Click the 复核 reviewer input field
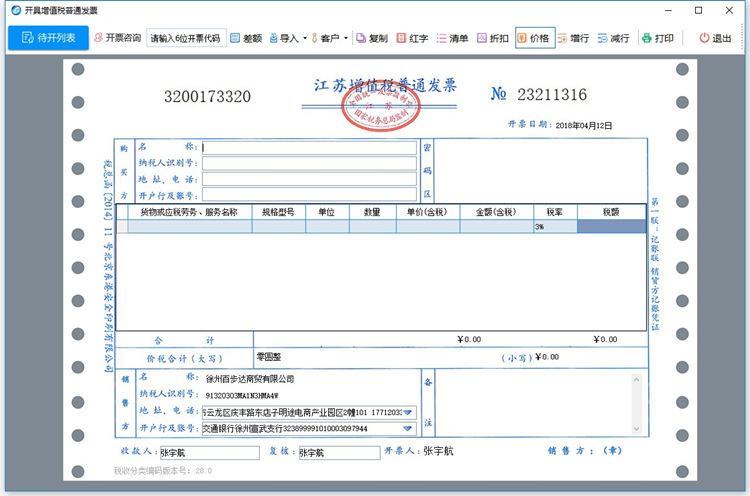 click(x=340, y=453)
